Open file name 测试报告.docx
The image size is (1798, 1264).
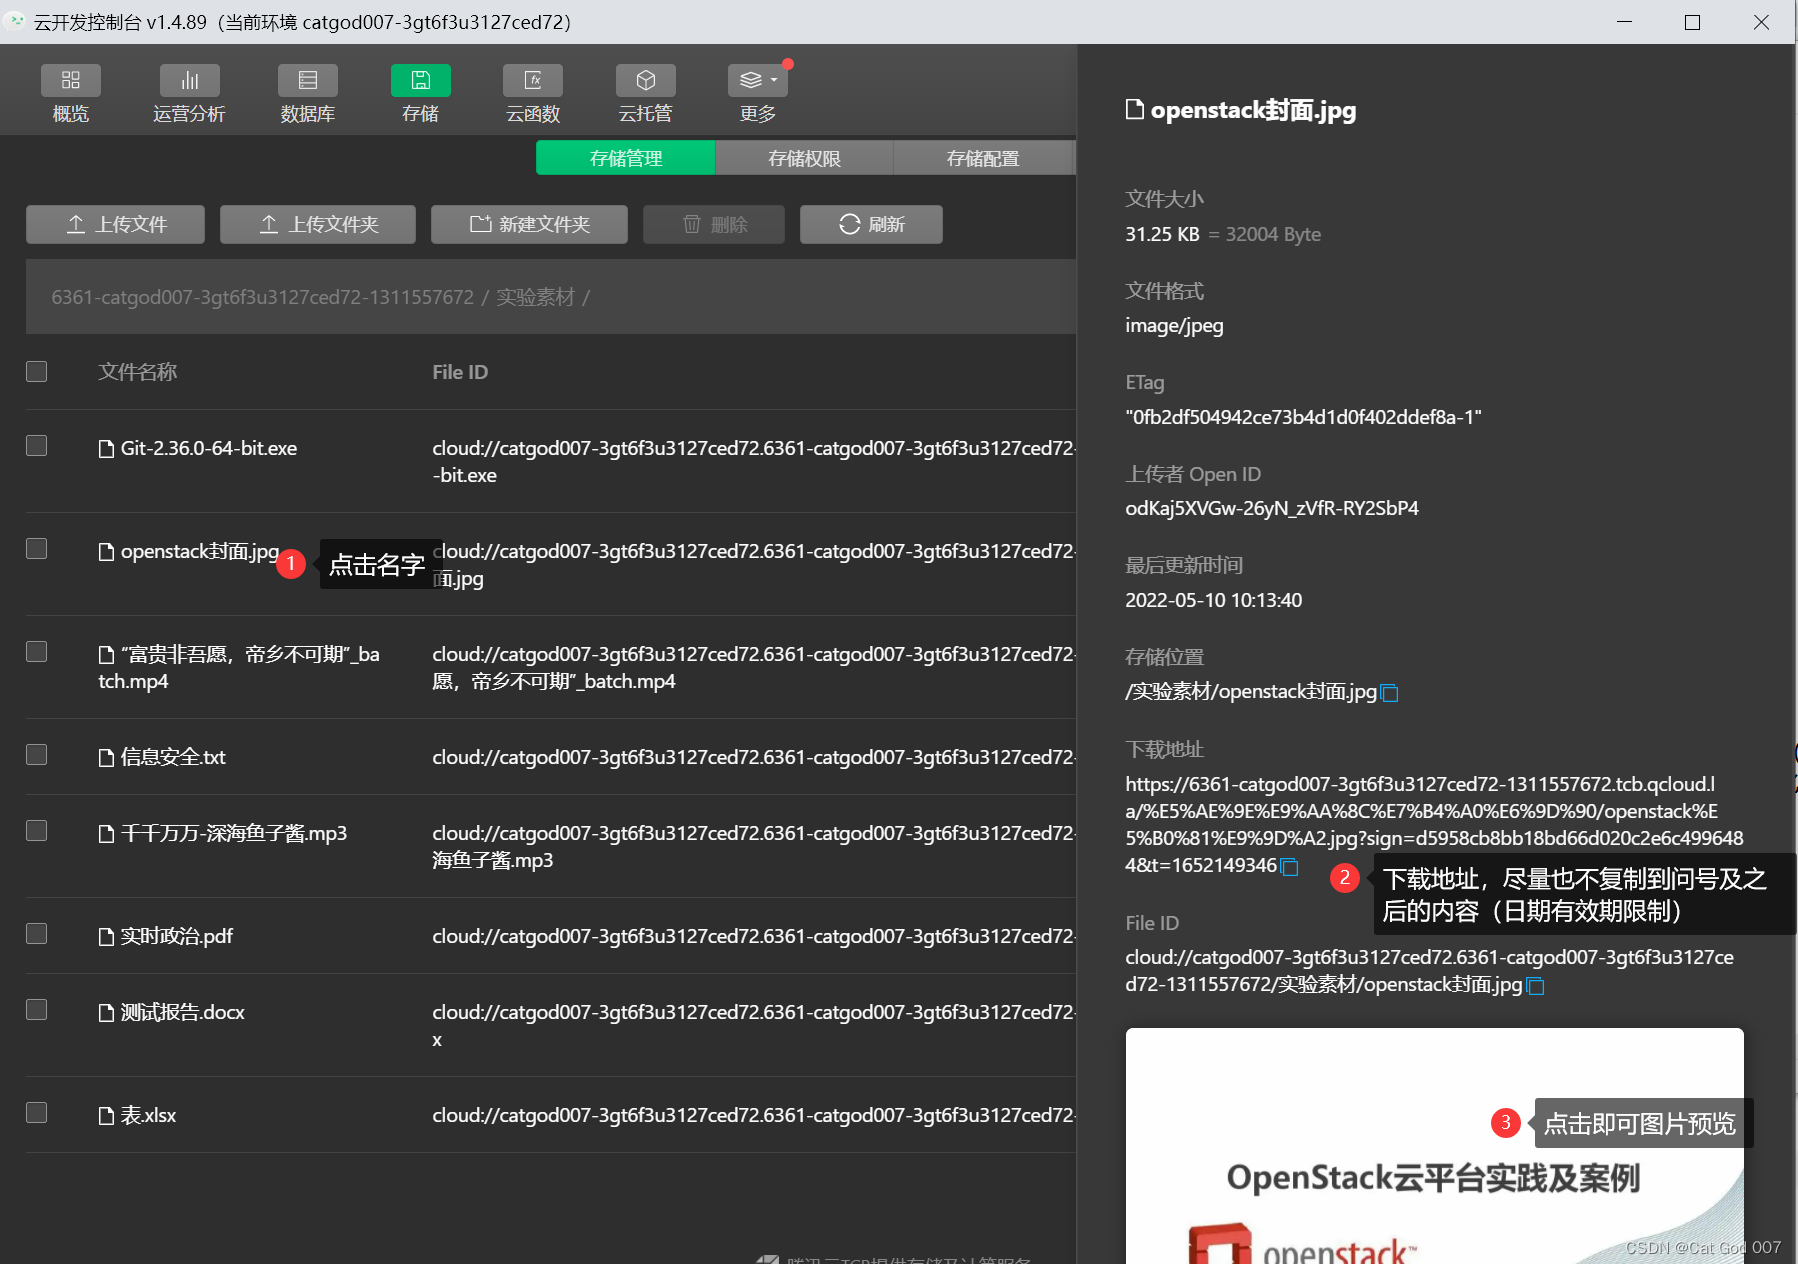click(183, 1012)
